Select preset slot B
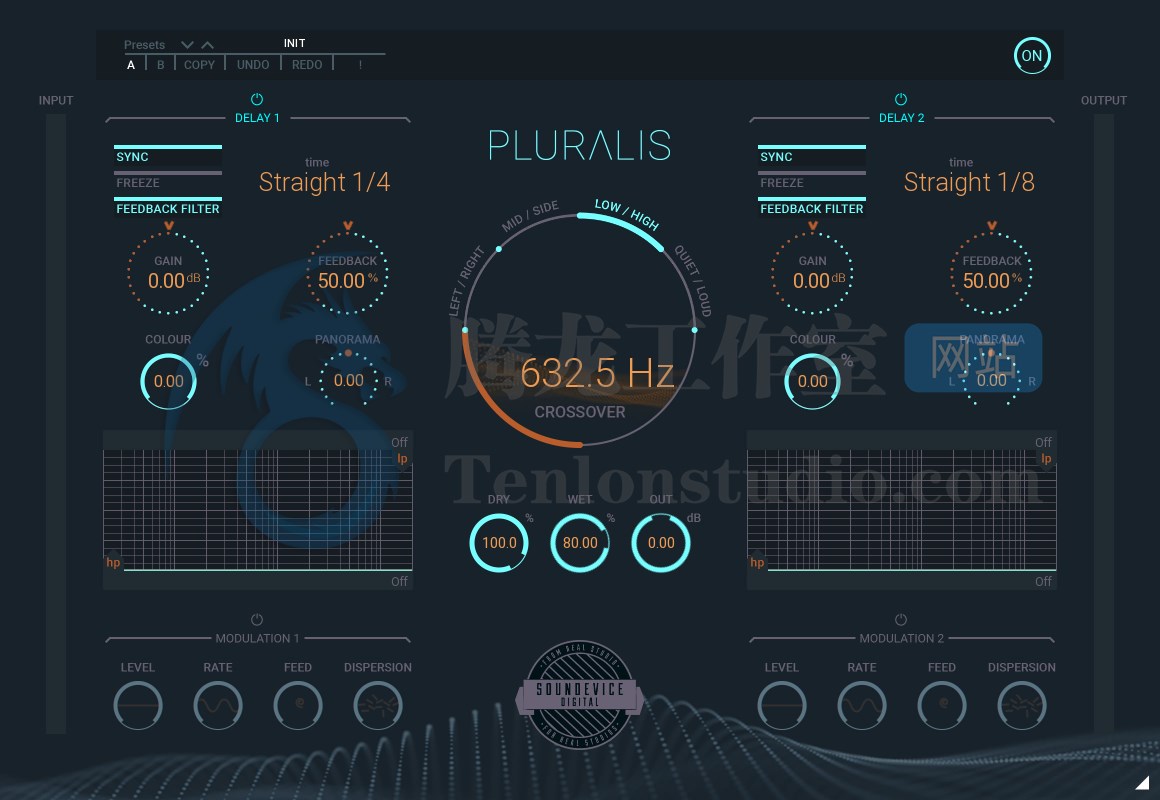Screen dimensions: 1160x800 160,64
